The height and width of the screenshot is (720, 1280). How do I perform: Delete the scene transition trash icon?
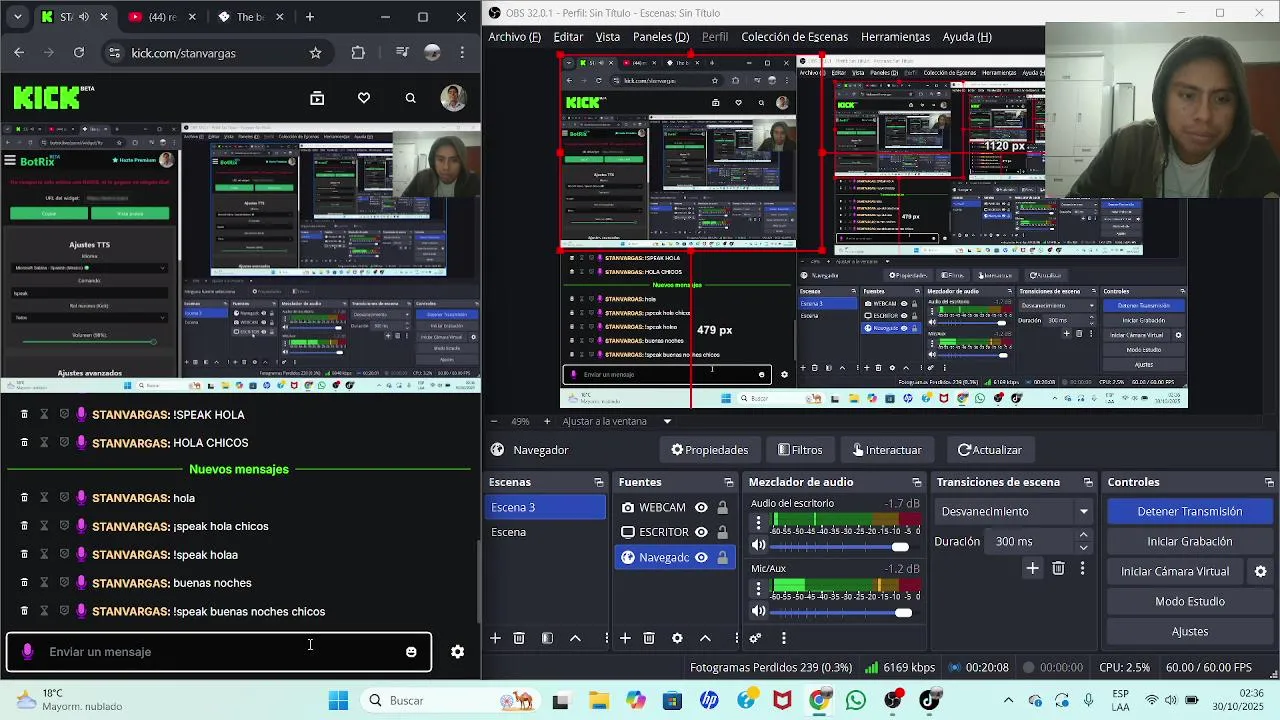tap(1058, 568)
